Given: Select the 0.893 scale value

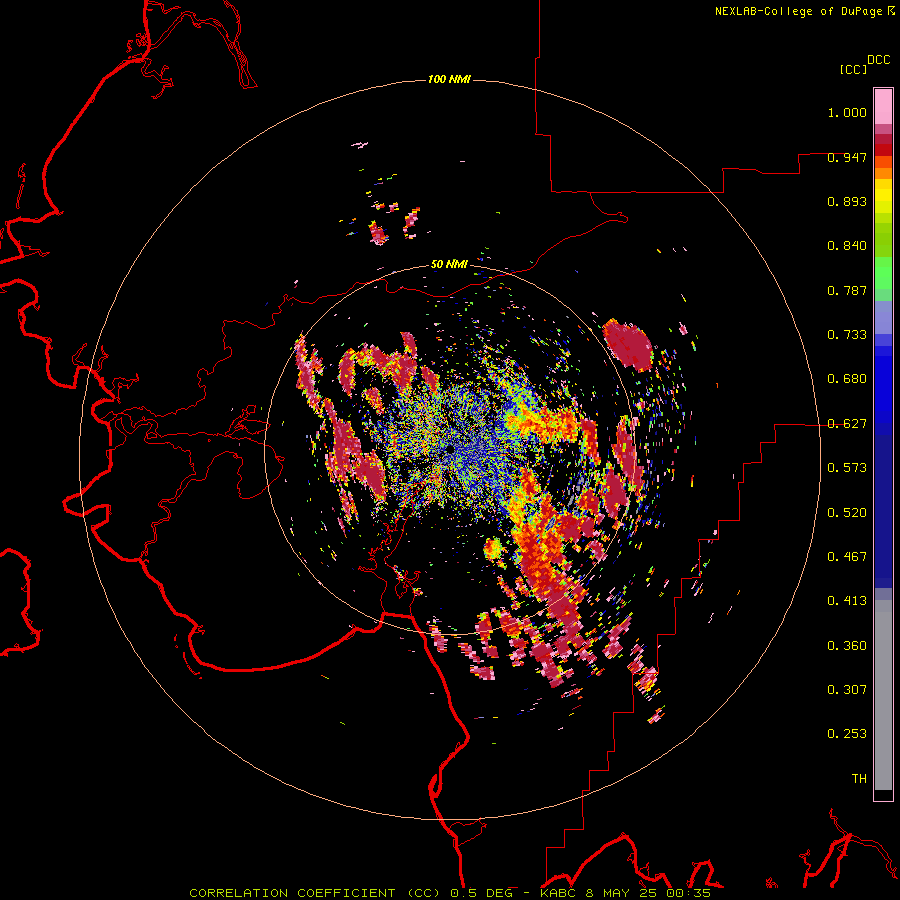Looking at the screenshot, I should (x=847, y=201).
